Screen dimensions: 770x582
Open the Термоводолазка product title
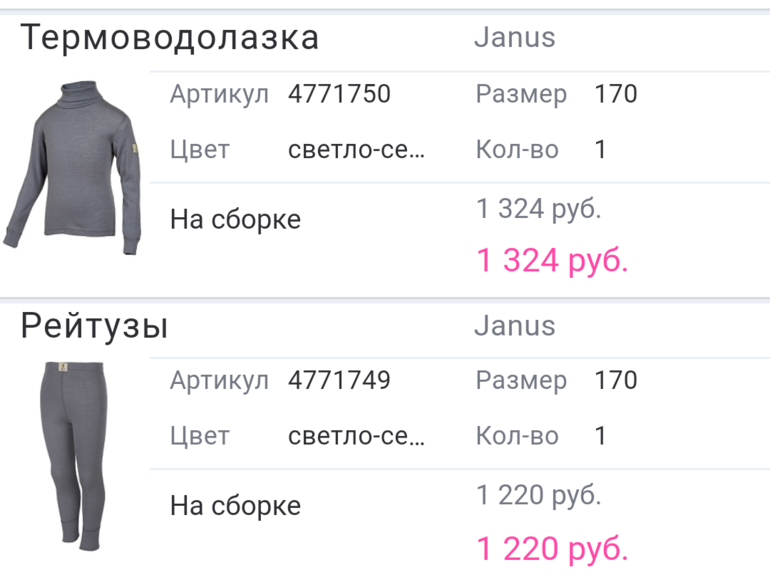pos(170,38)
